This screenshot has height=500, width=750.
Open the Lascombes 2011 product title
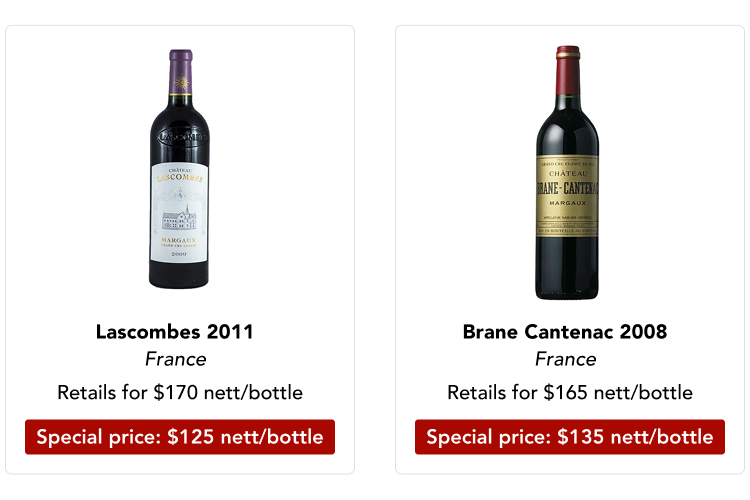[175, 331]
